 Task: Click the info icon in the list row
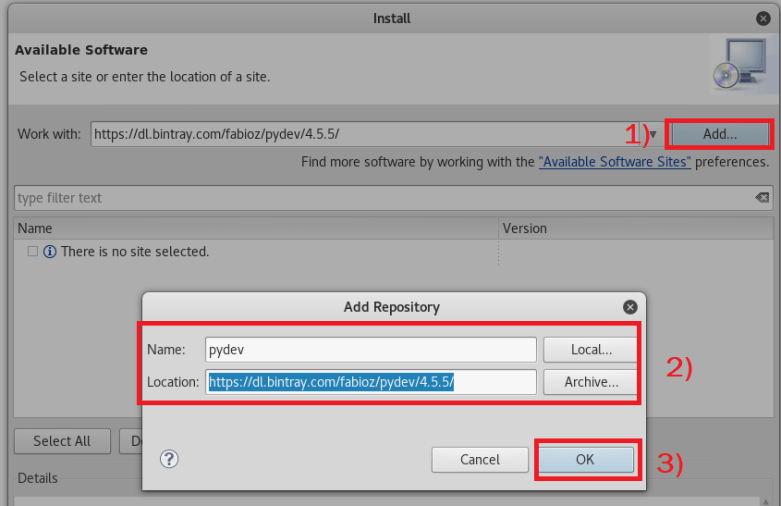(50, 252)
